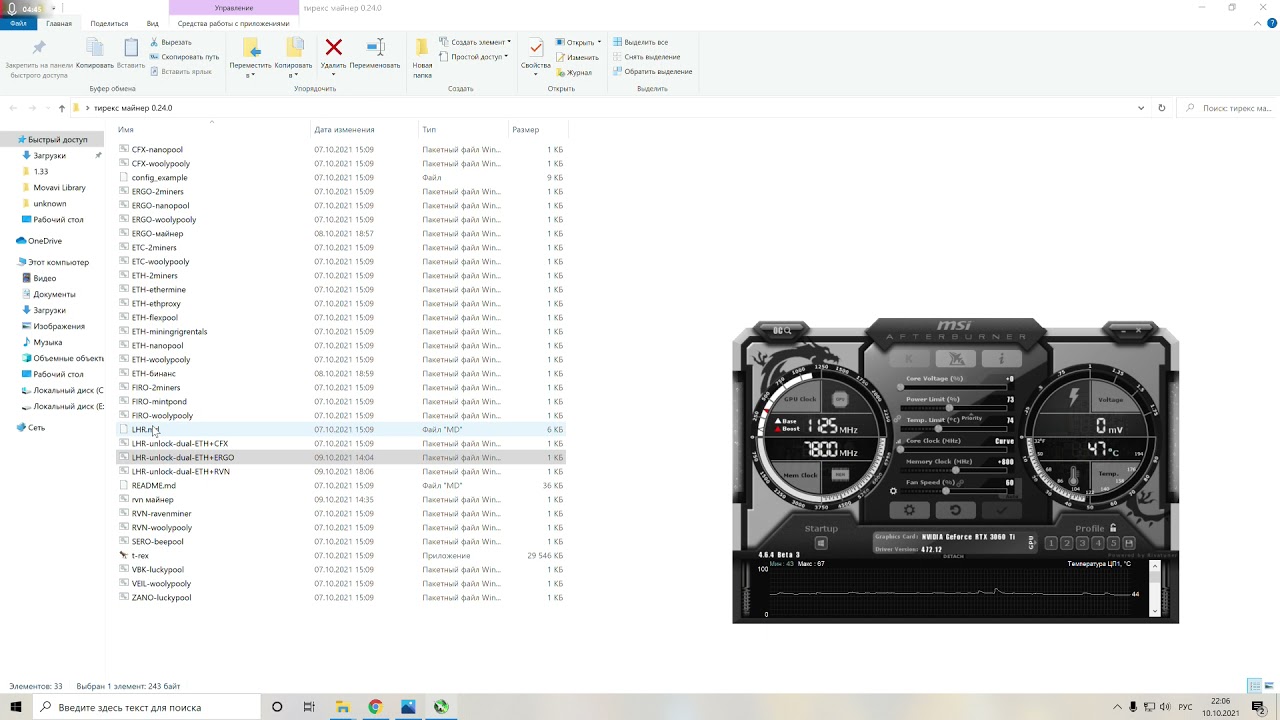Open the Move to (Переместить в) dropdown
This screenshot has height=720, width=1280.
[250, 58]
